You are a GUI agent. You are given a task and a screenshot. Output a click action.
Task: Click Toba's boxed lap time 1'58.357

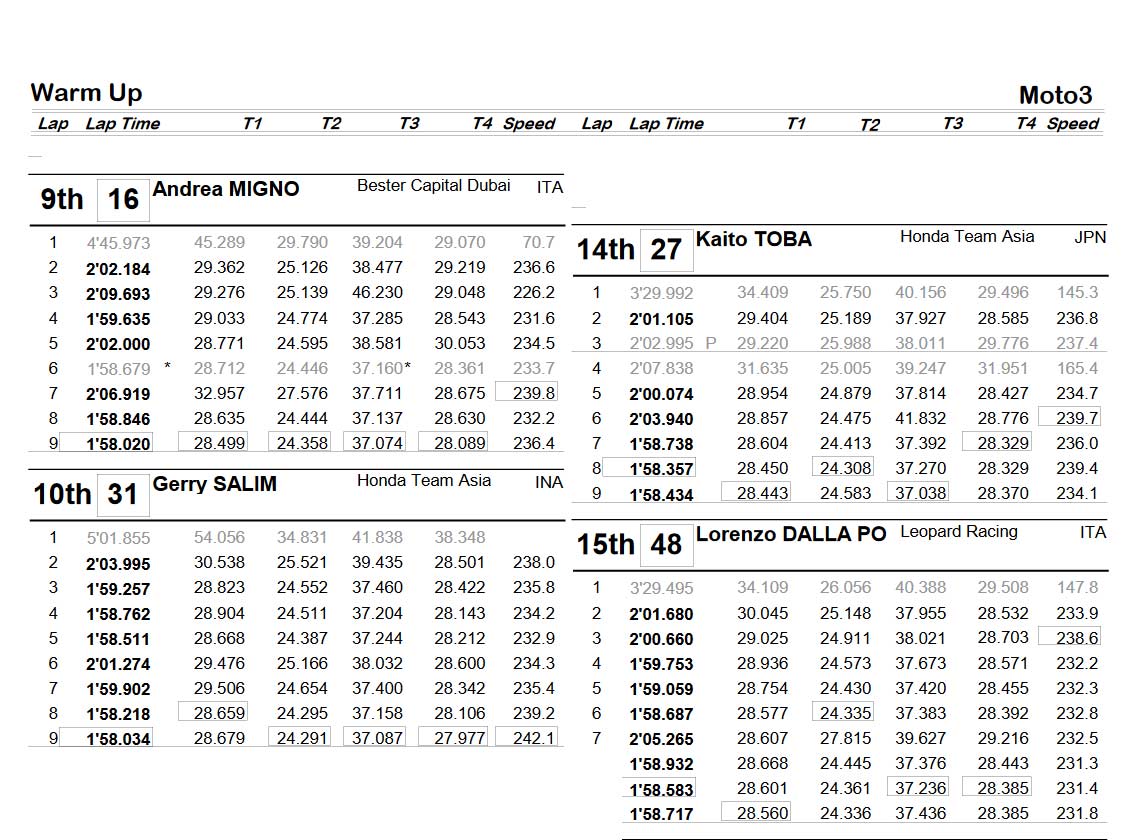[x=661, y=469]
